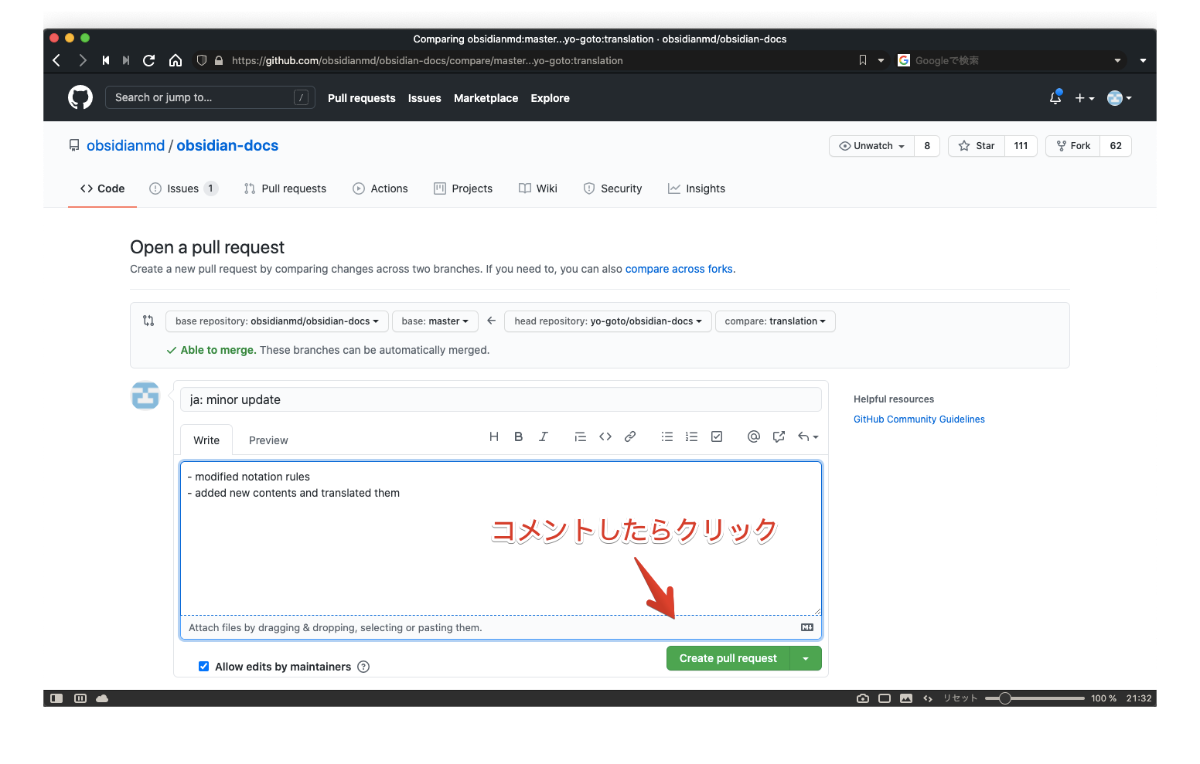
Task: Click the GitHub Octocat logo
Action: [80, 97]
